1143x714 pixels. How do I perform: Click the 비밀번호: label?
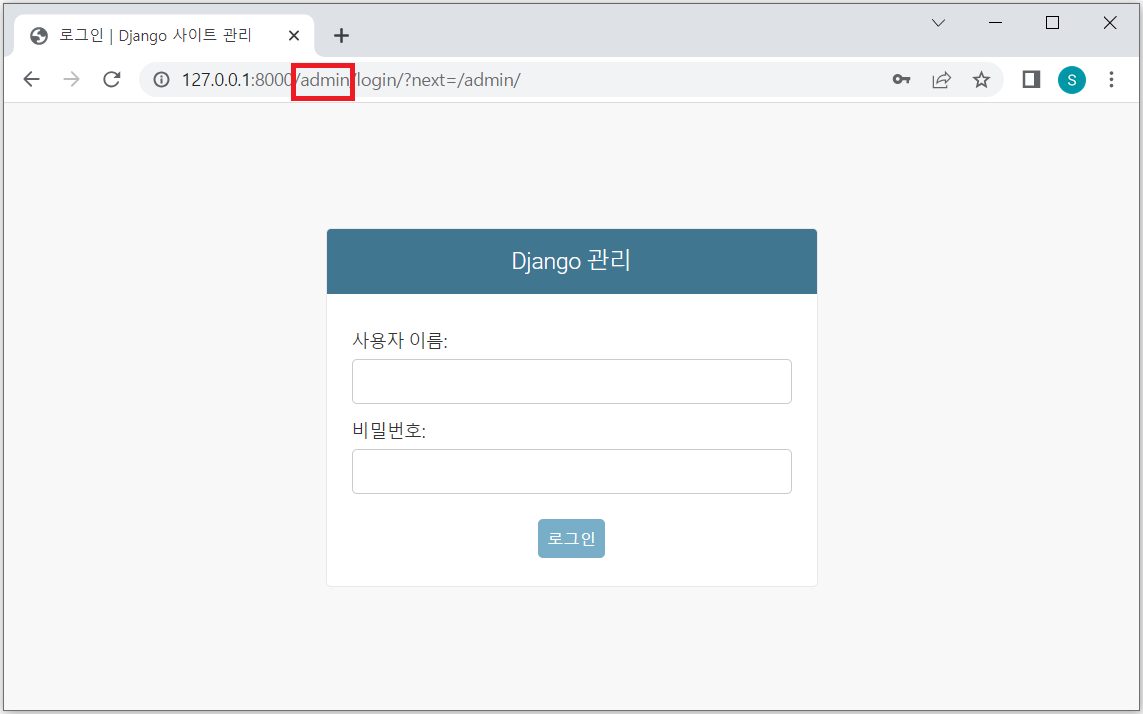click(389, 430)
